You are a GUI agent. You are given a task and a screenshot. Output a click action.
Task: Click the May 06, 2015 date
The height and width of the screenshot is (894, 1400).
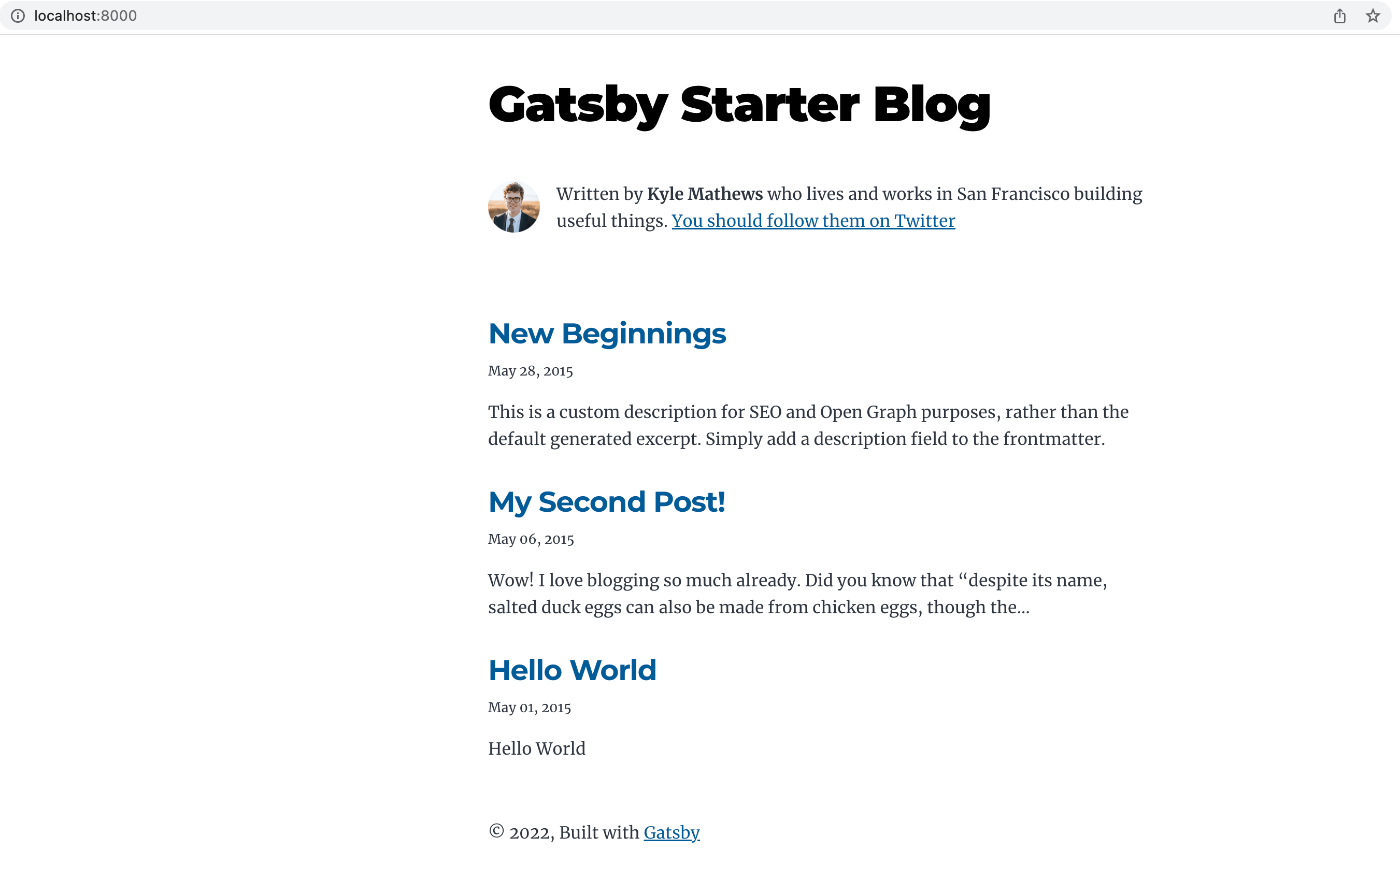[x=530, y=538]
